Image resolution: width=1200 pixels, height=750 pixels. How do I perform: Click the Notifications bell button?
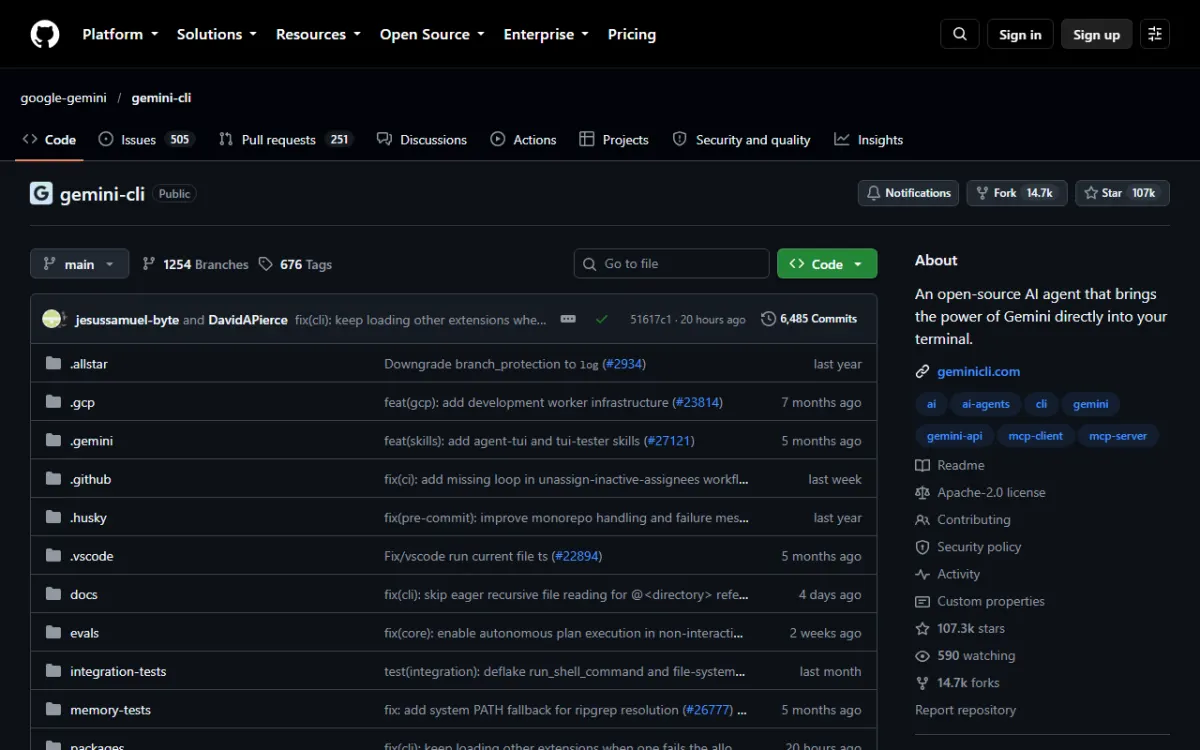908,193
